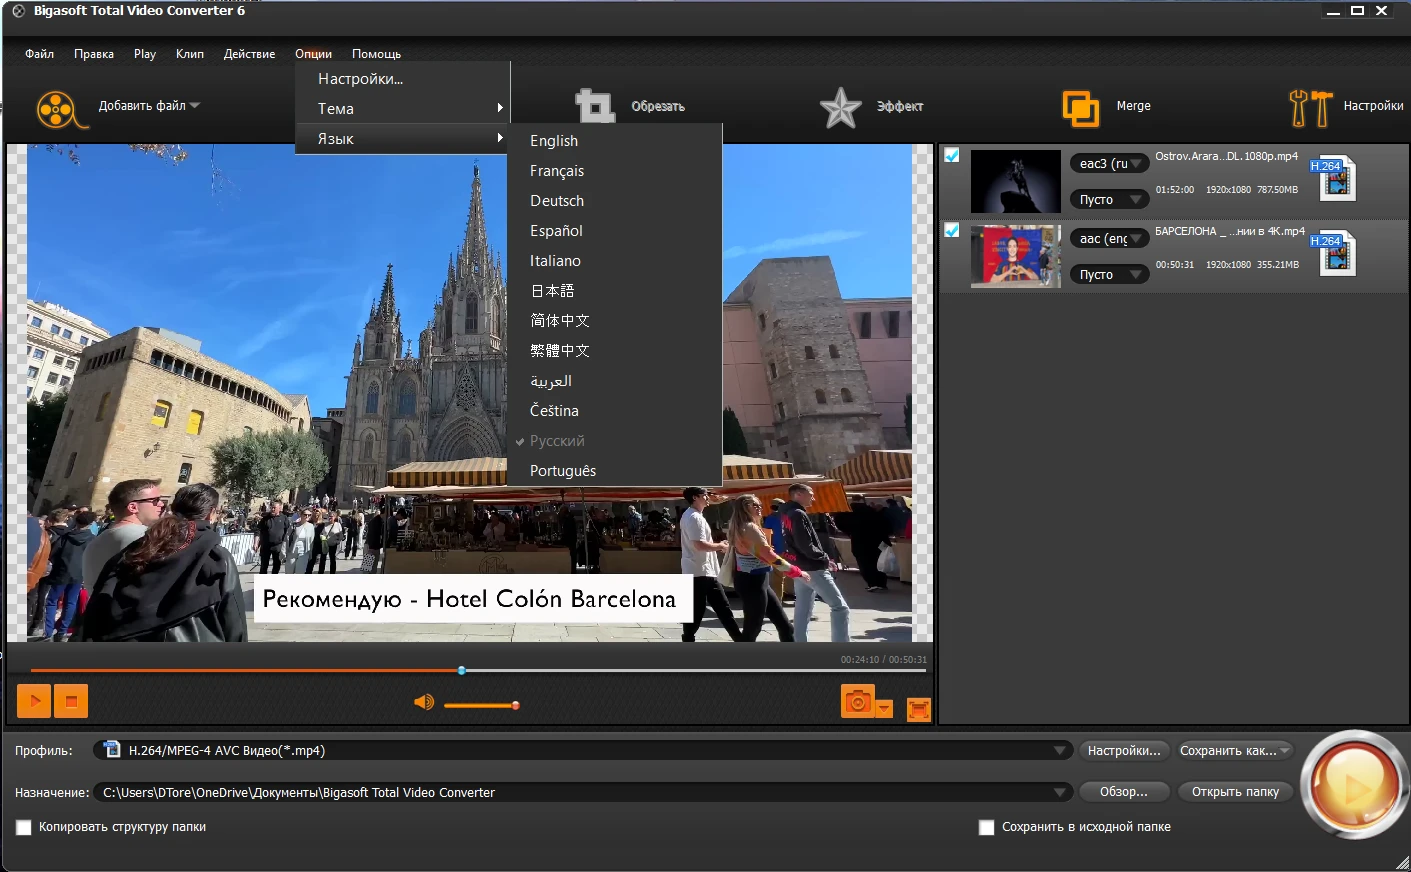Screen dimensions: 1411x872
Task: Enable Копировать структуру папки checkbox
Action: pyautogui.click(x=24, y=827)
